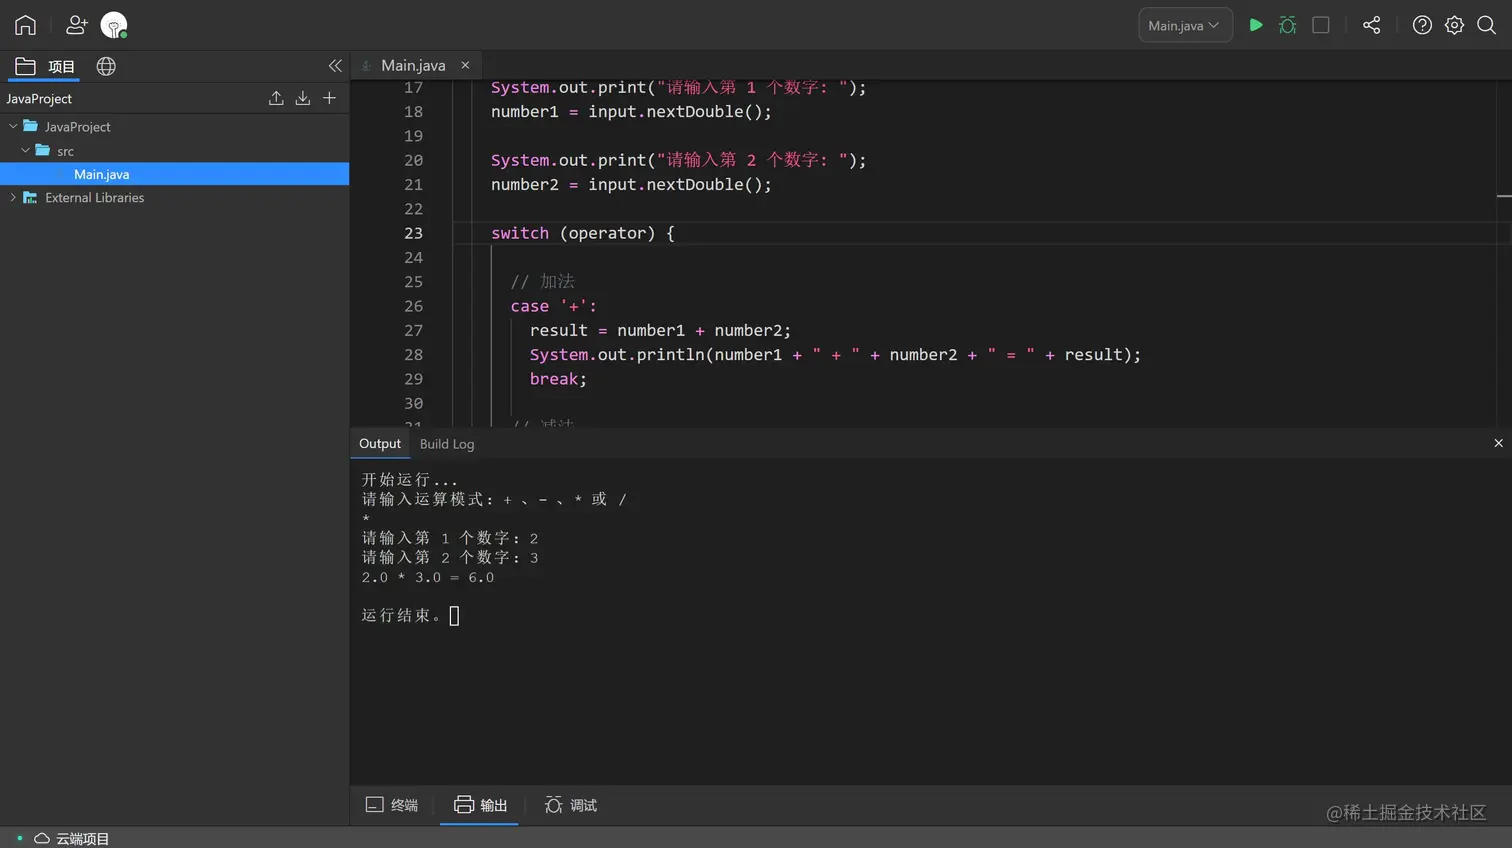Download project via the download icon

point(303,98)
